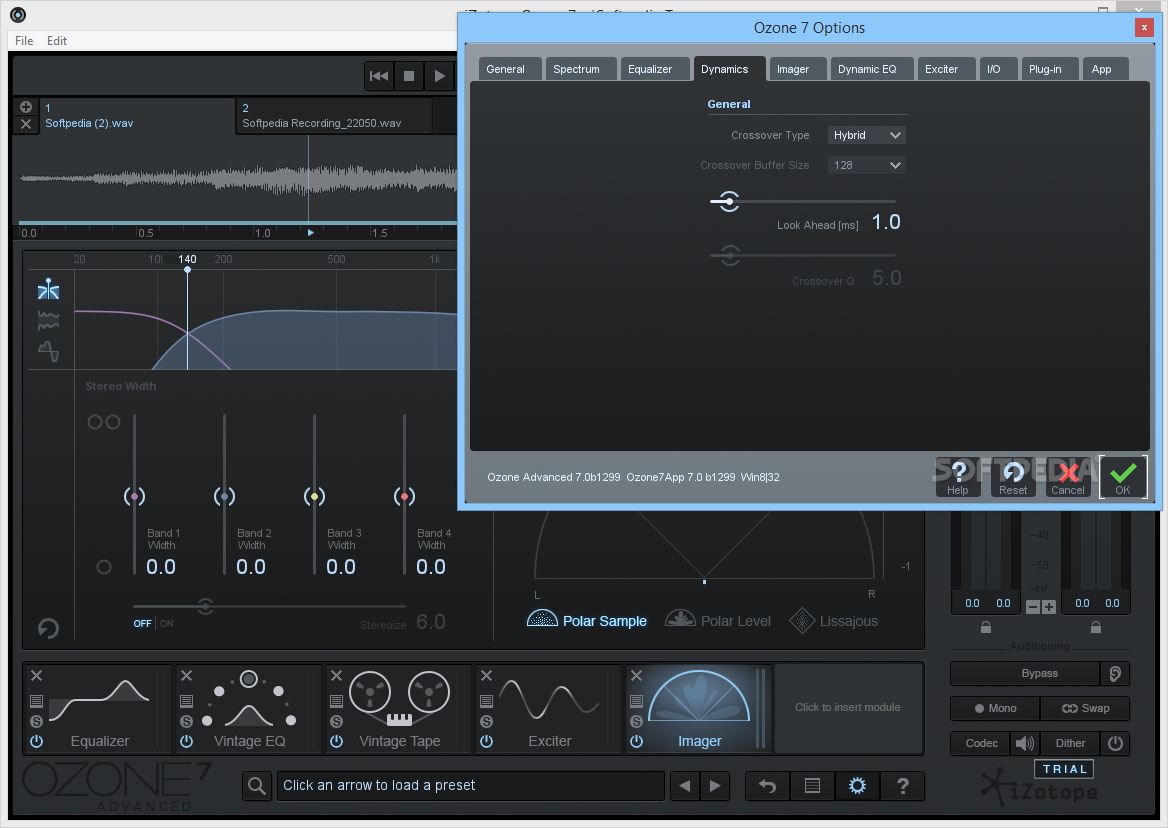Open options with the gear icon
Viewport: 1168px width, 828px height.
click(x=857, y=786)
